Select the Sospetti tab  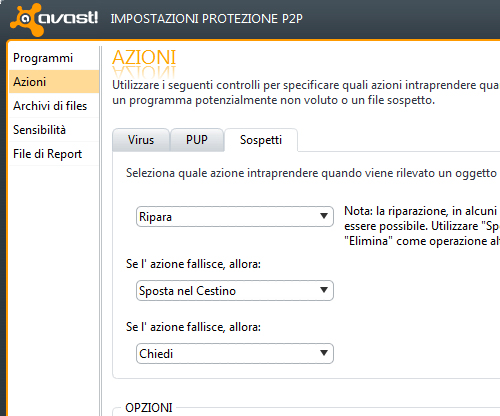[261, 140]
